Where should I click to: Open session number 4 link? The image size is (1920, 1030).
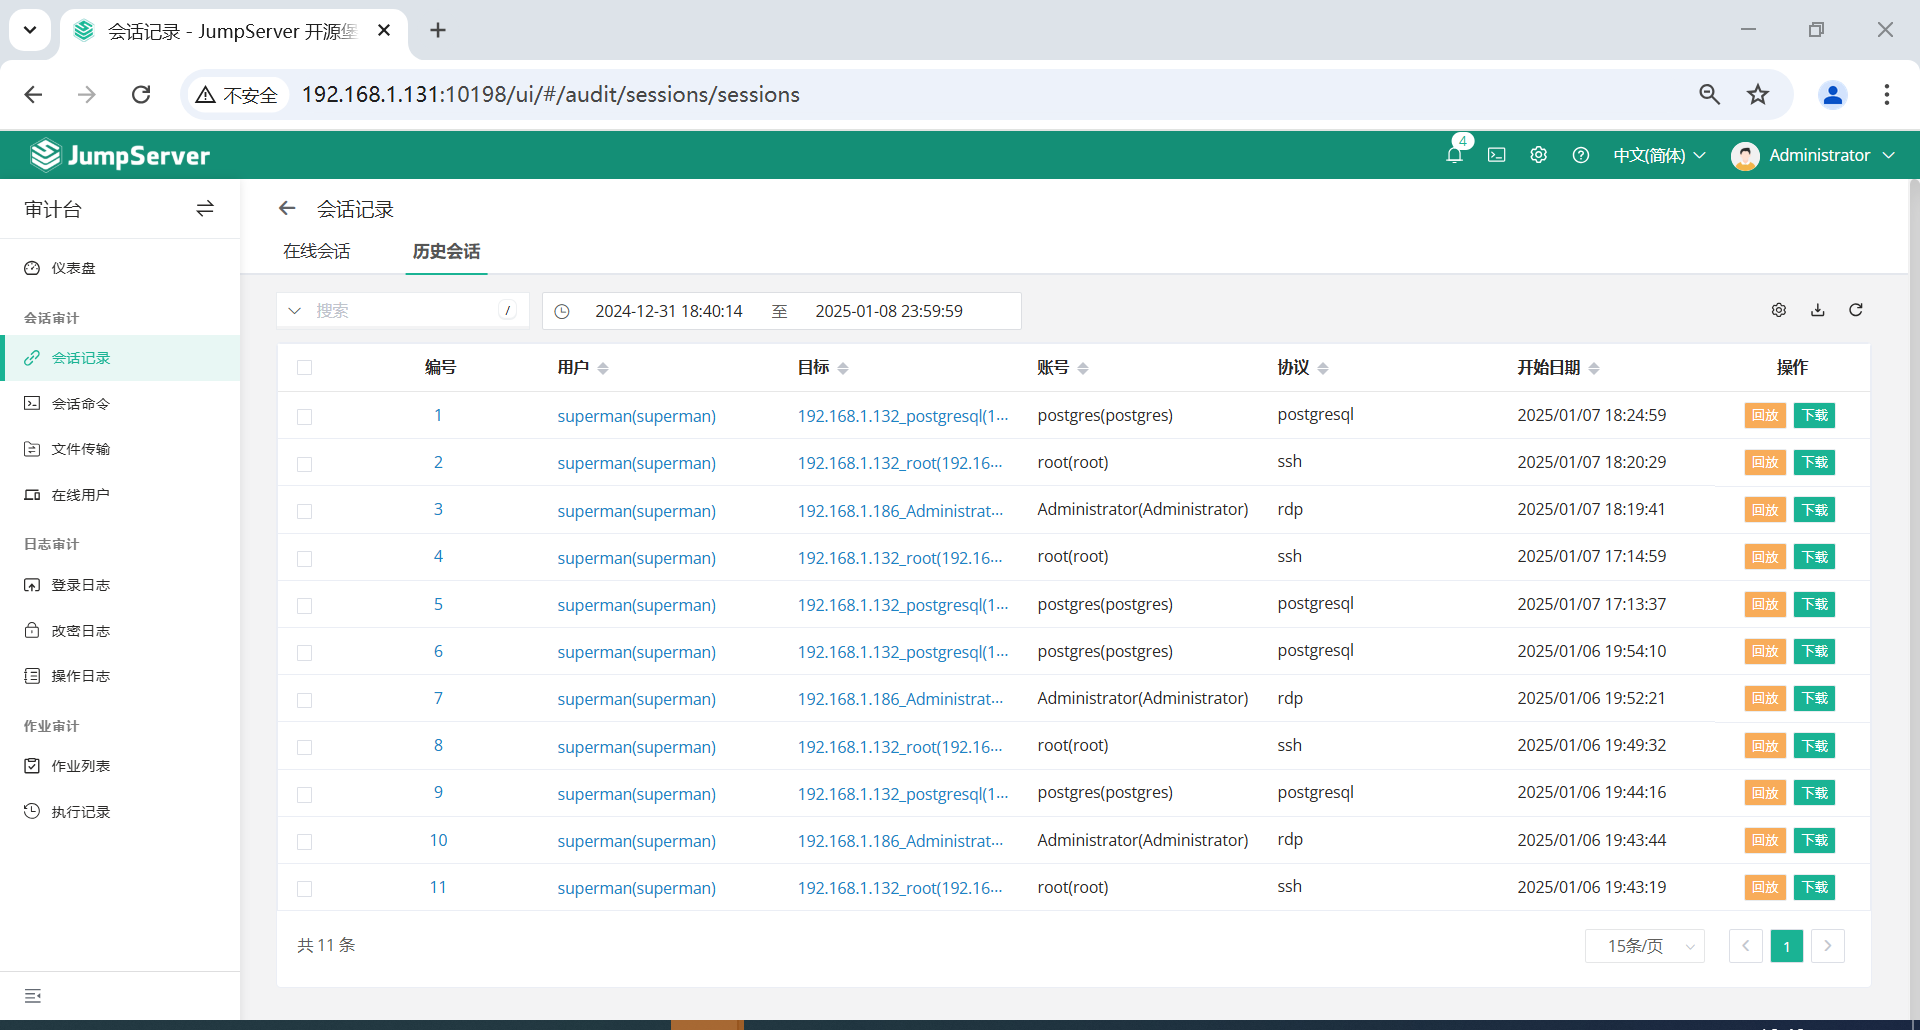tap(438, 556)
